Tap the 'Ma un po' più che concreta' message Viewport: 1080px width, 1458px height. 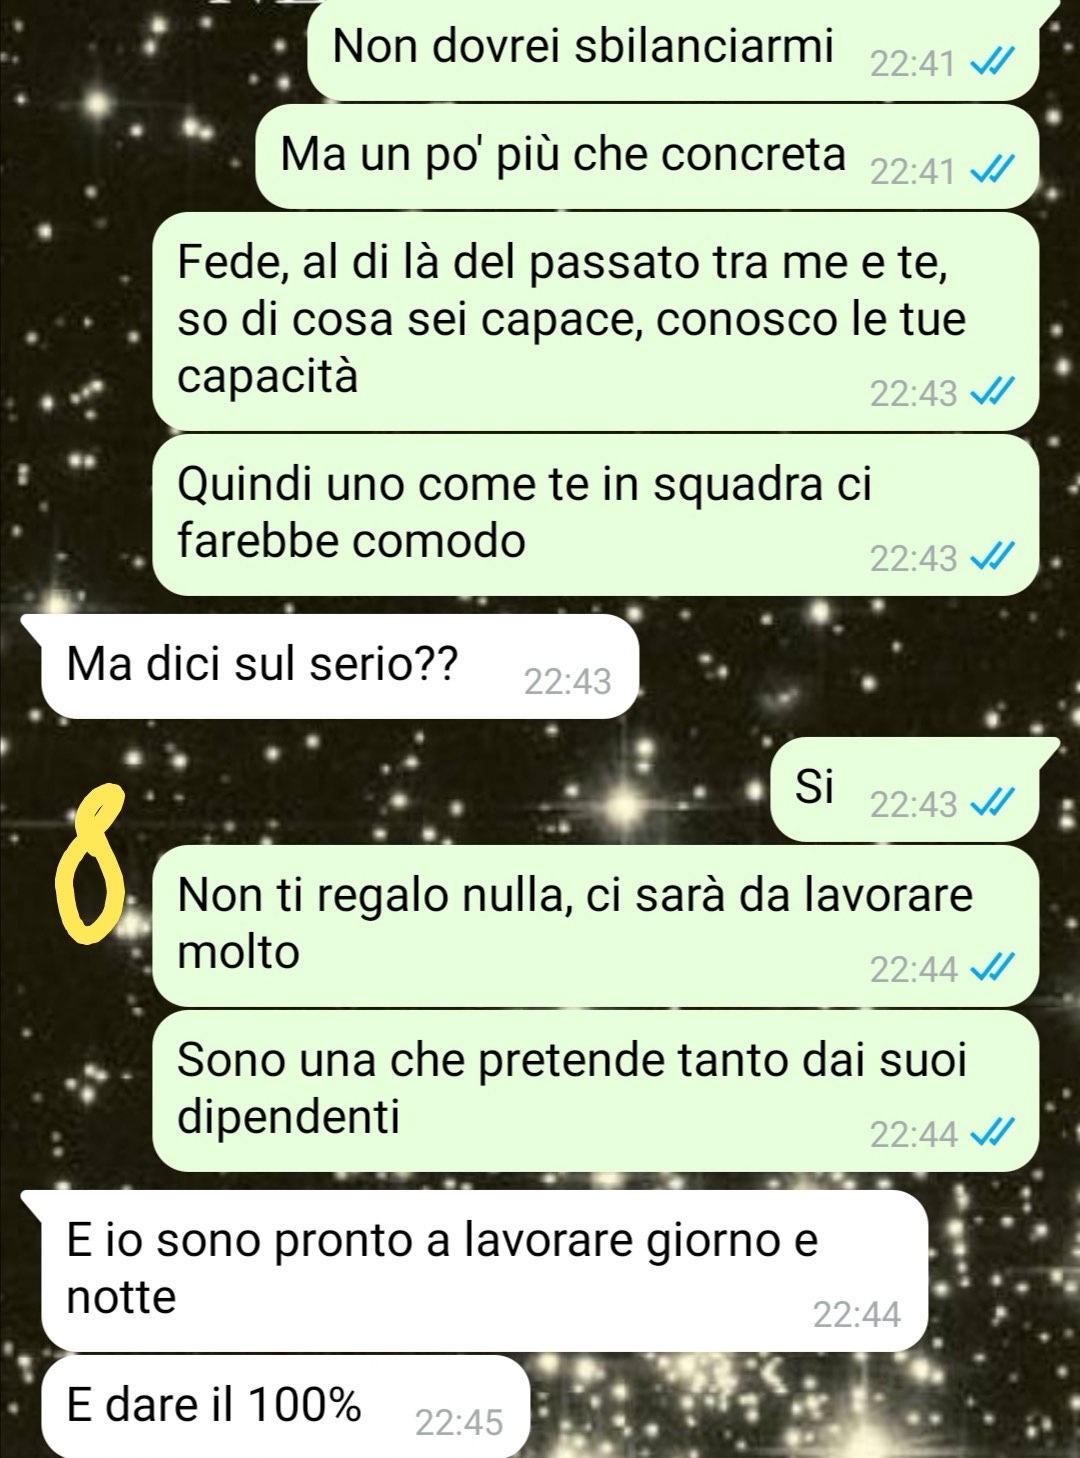tap(563, 154)
